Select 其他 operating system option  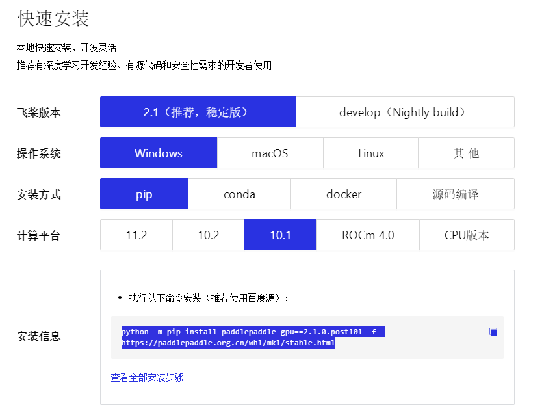(466, 153)
